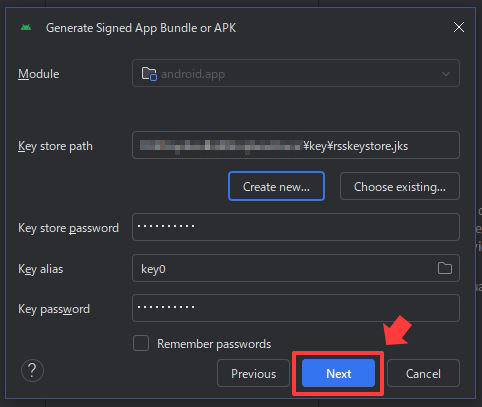
Task: Click the help question mark icon
Action: pyautogui.click(x=32, y=370)
